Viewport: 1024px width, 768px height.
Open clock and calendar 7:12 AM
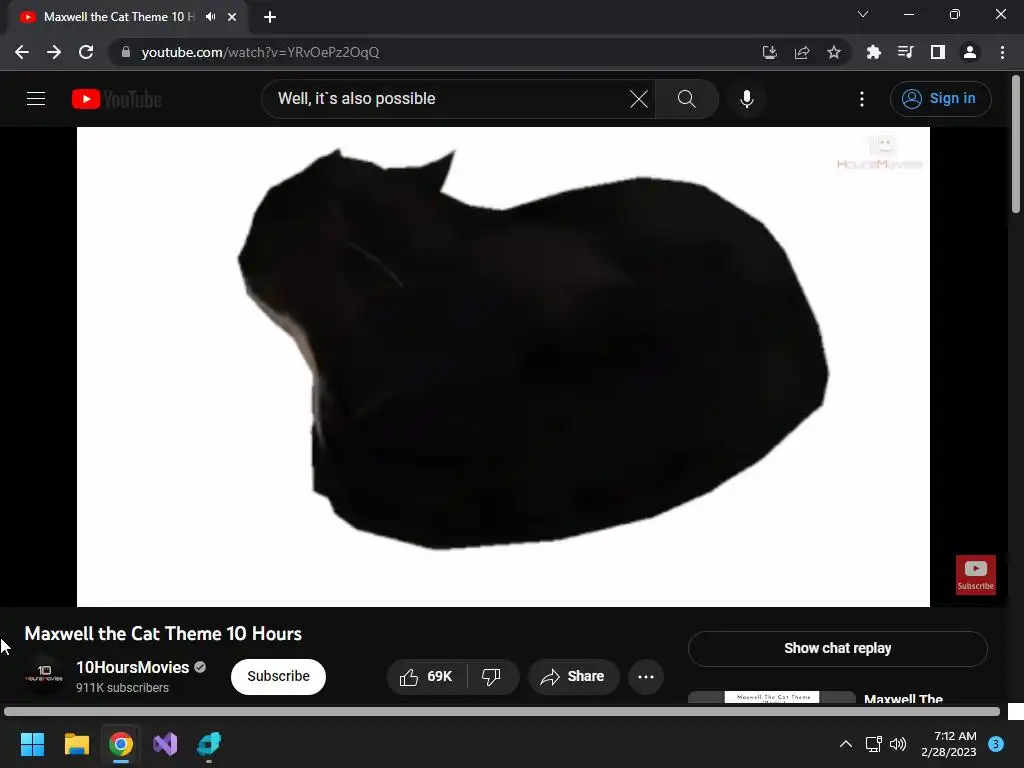pyautogui.click(x=949, y=744)
